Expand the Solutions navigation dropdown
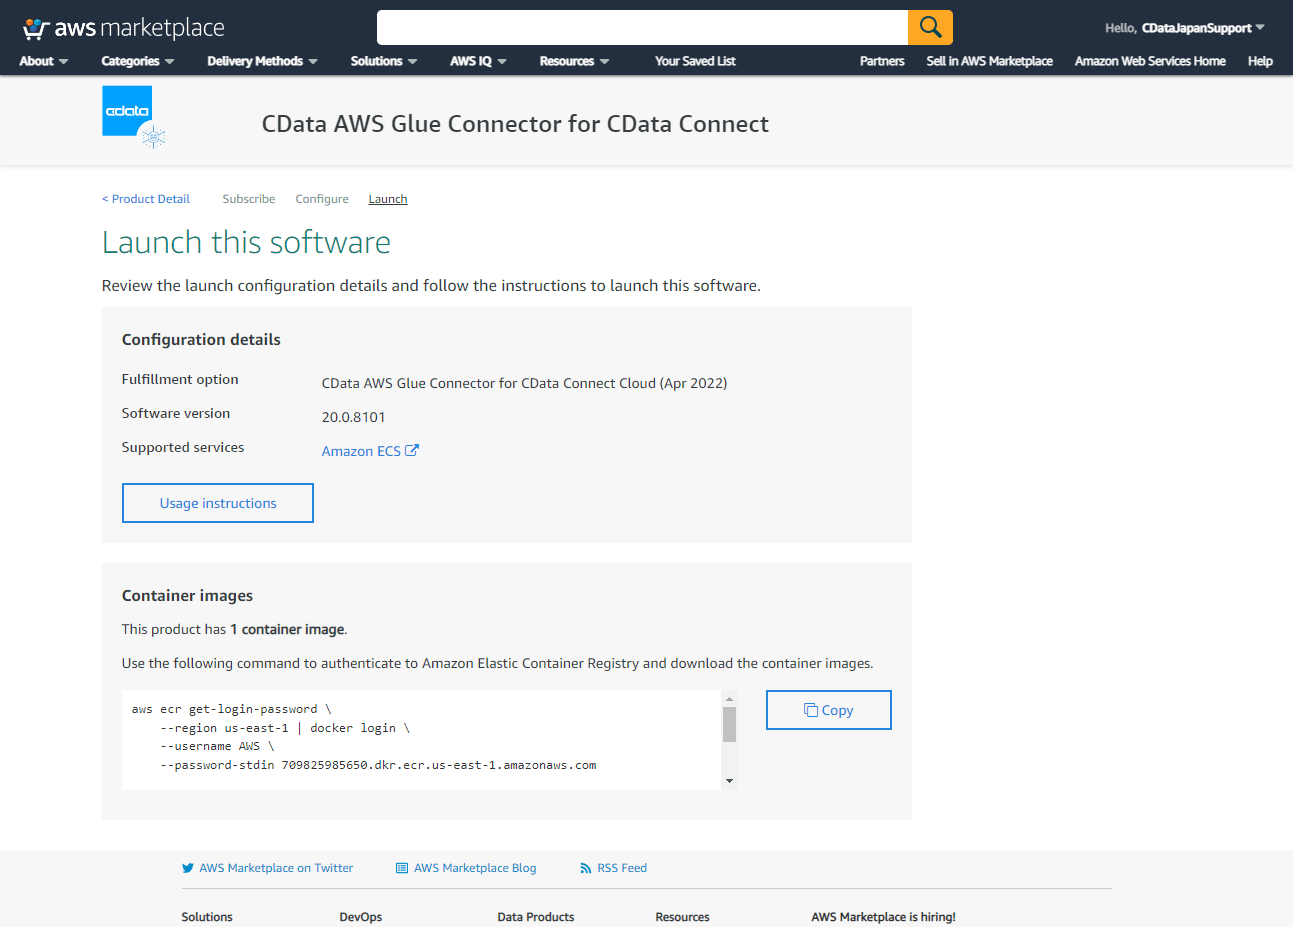The height and width of the screenshot is (927, 1293). 384,61
